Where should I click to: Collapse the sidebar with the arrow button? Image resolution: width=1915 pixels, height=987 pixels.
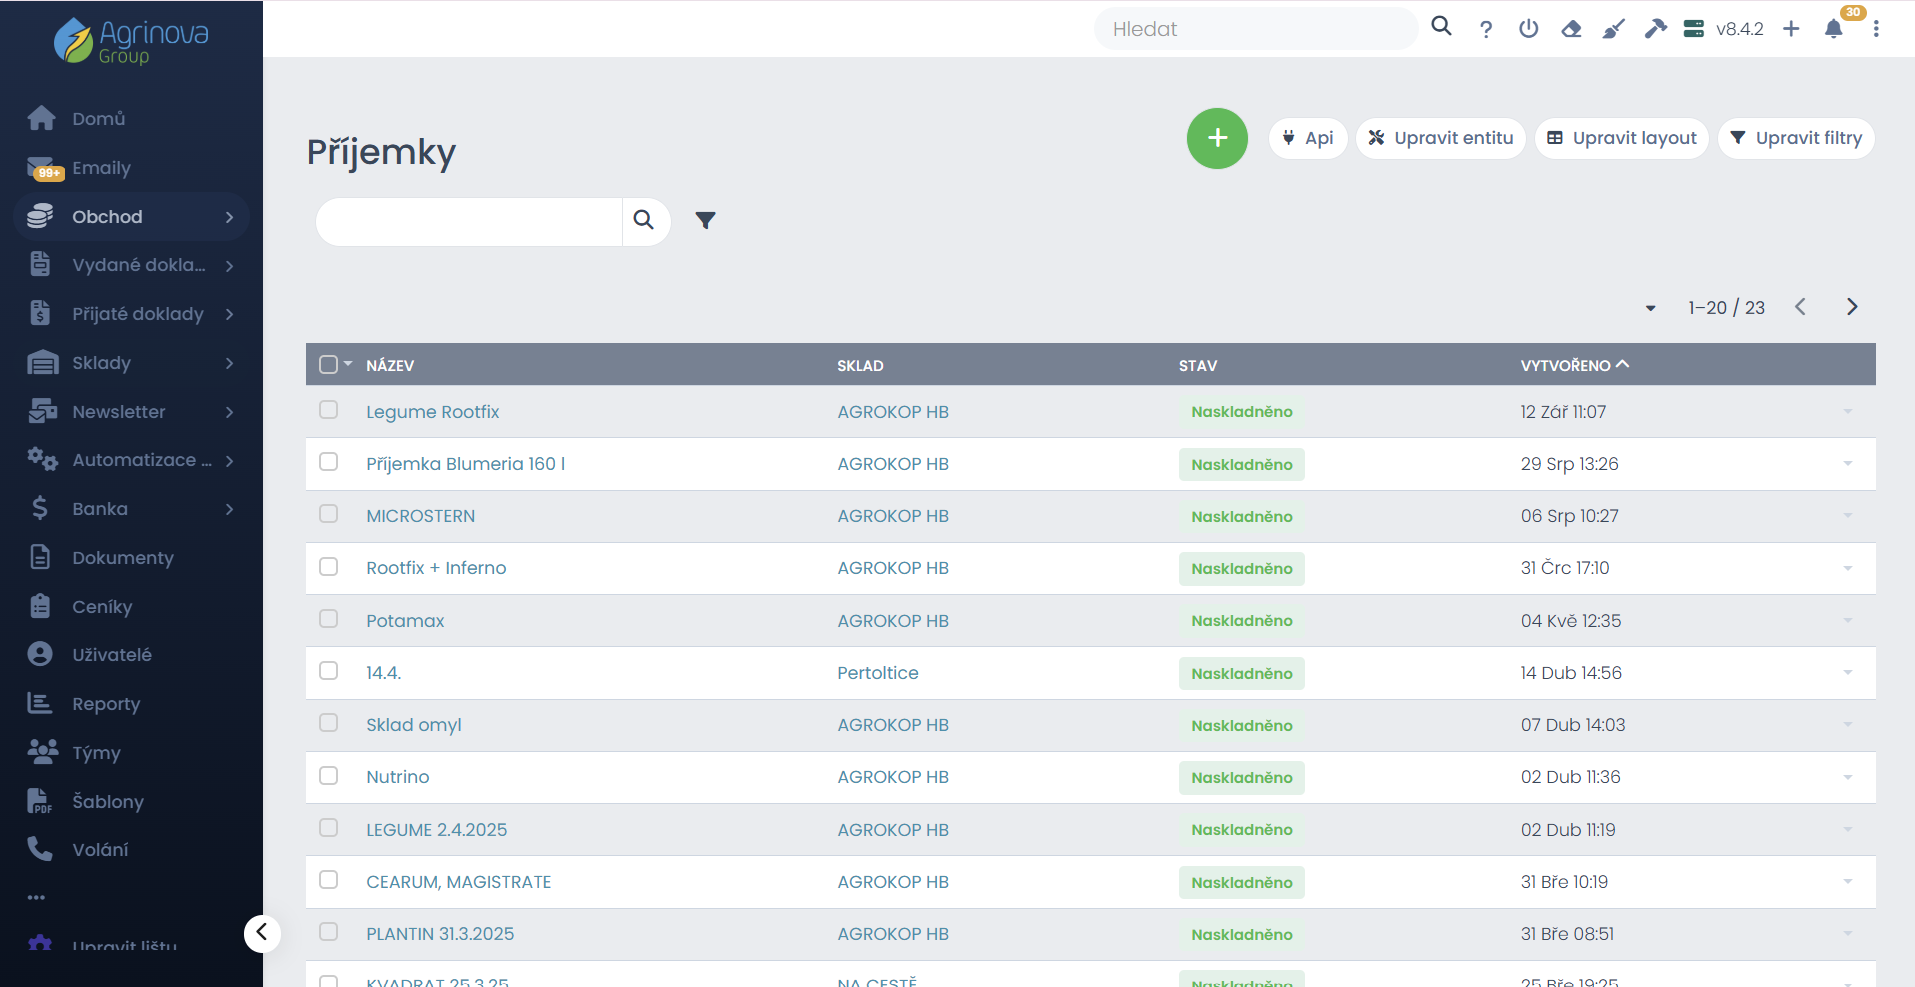(262, 933)
